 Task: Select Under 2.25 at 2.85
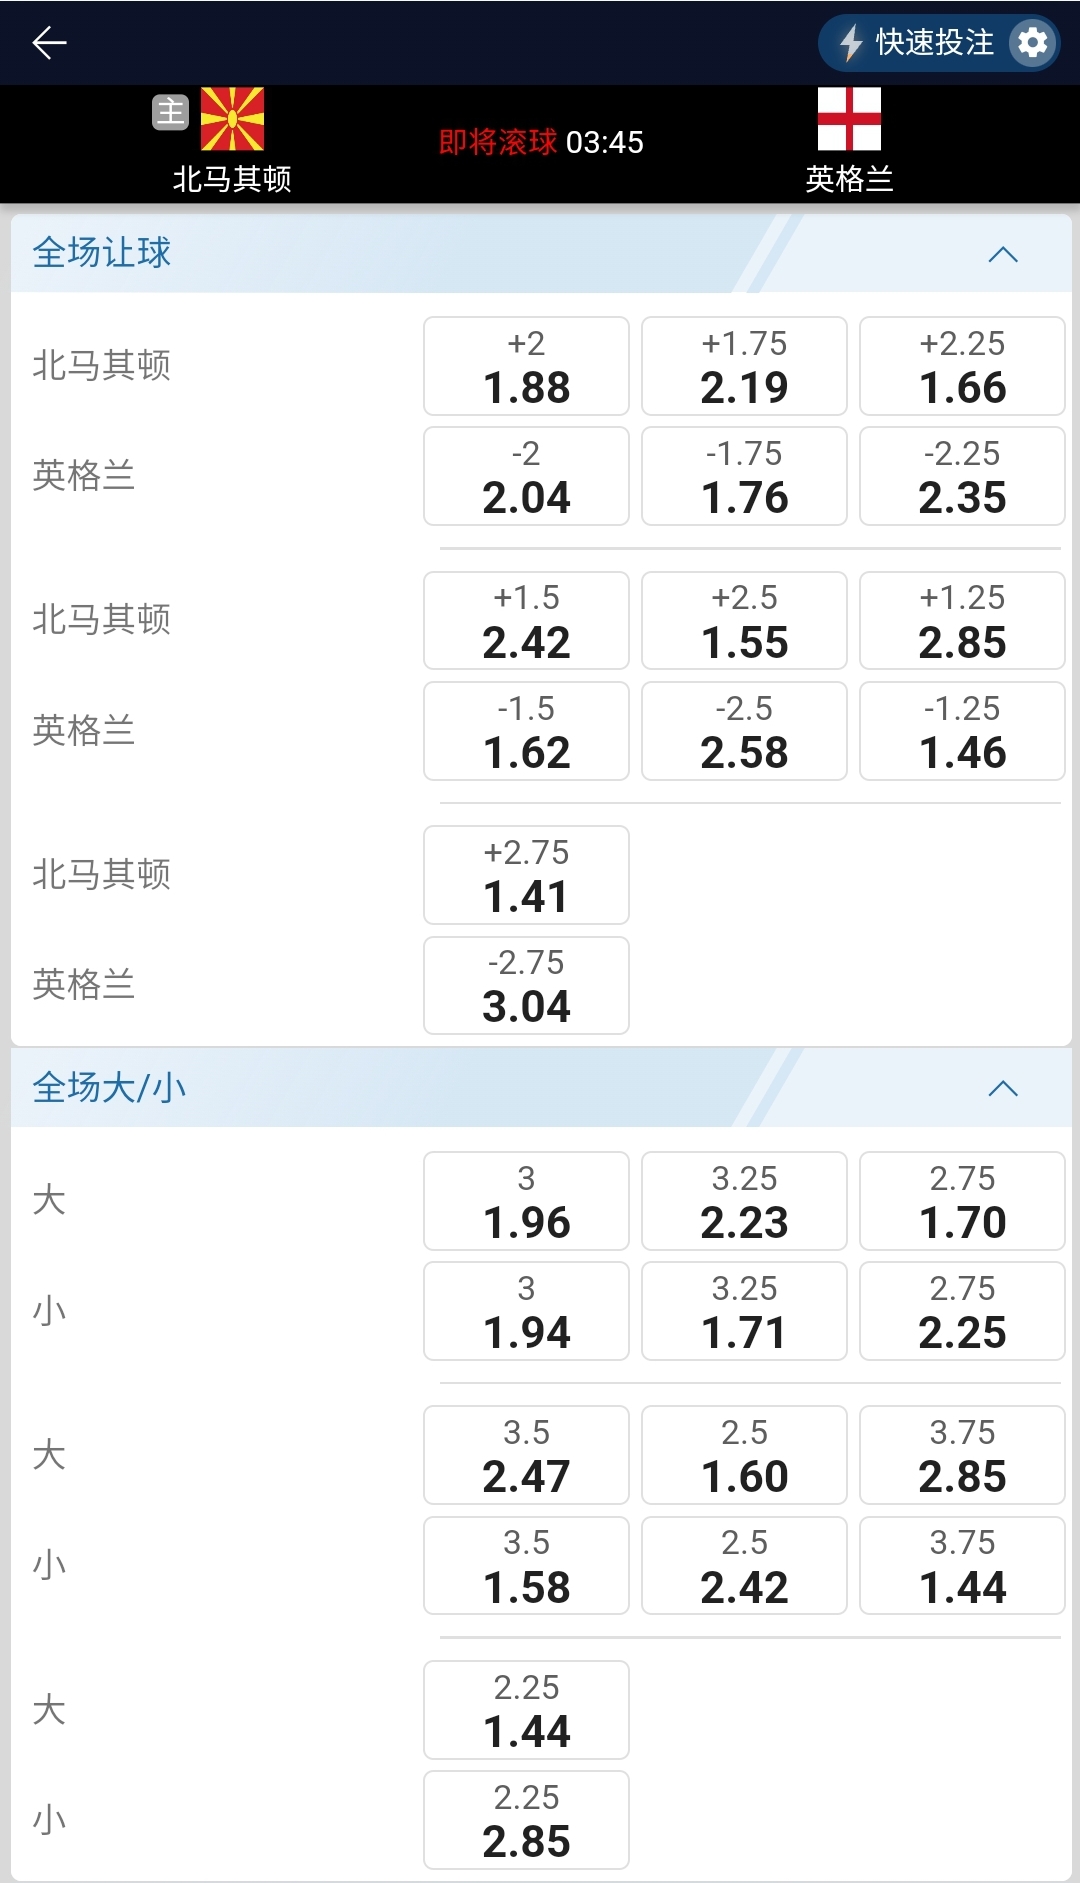[526, 1821]
